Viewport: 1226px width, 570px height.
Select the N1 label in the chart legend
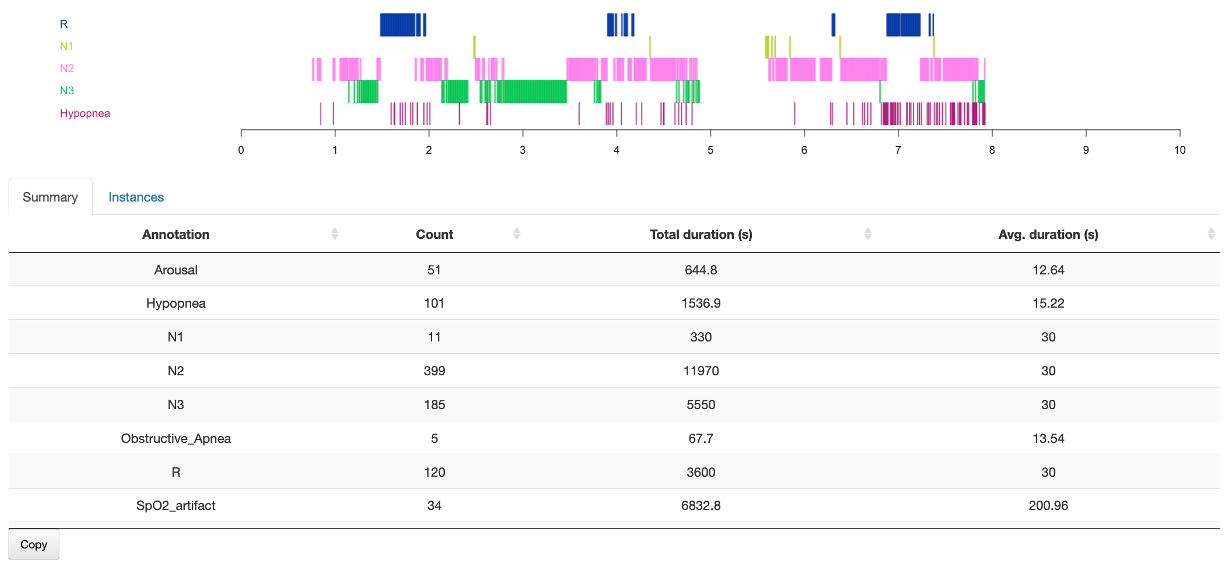(x=67, y=46)
